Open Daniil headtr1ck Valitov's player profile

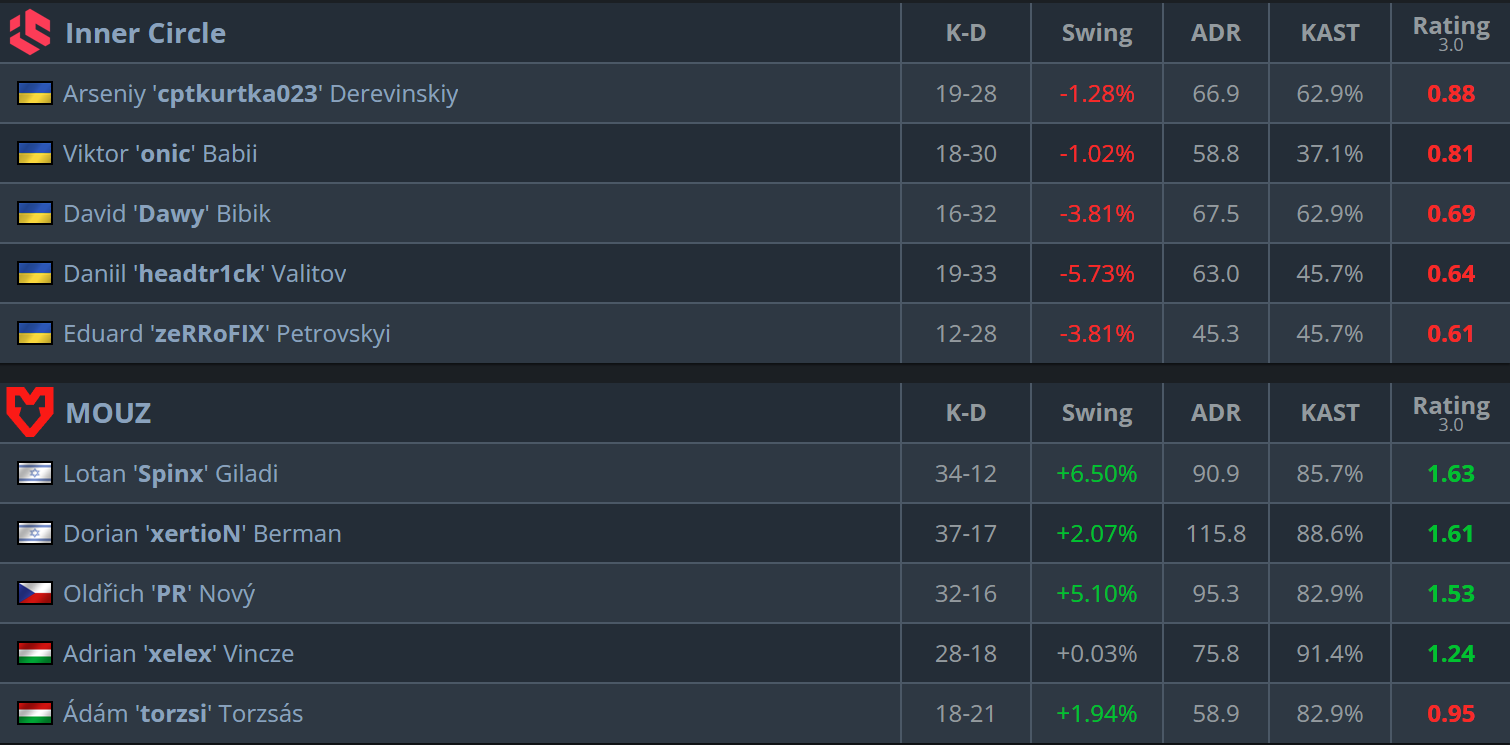click(205, 274)
